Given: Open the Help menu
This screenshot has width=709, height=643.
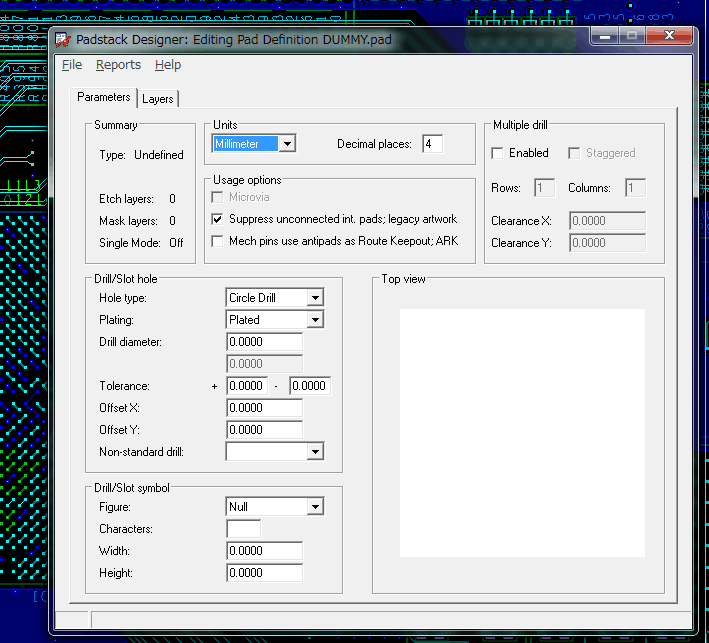Looking at the screenshot, I should click(168, 65).
